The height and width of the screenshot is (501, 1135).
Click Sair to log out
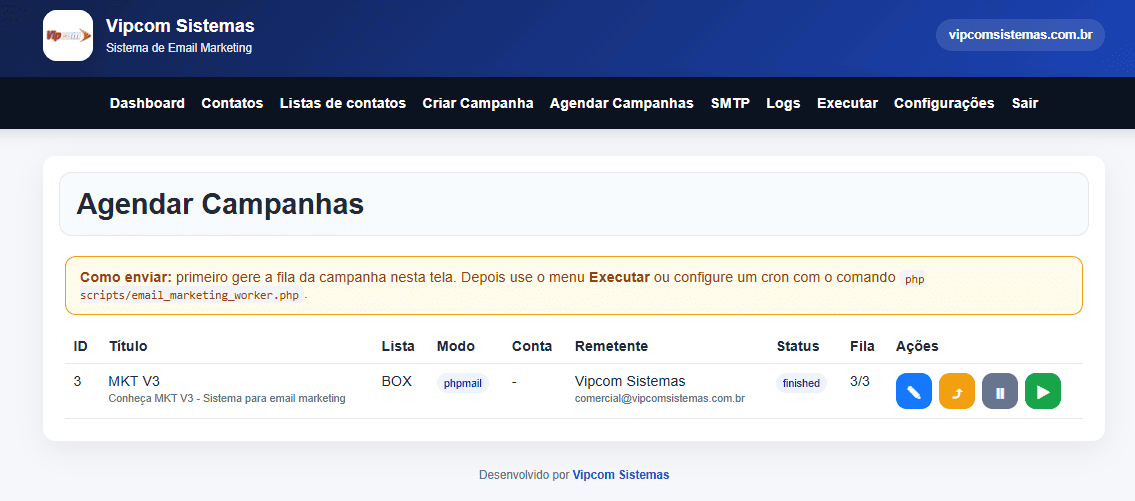coord(1025,103)
